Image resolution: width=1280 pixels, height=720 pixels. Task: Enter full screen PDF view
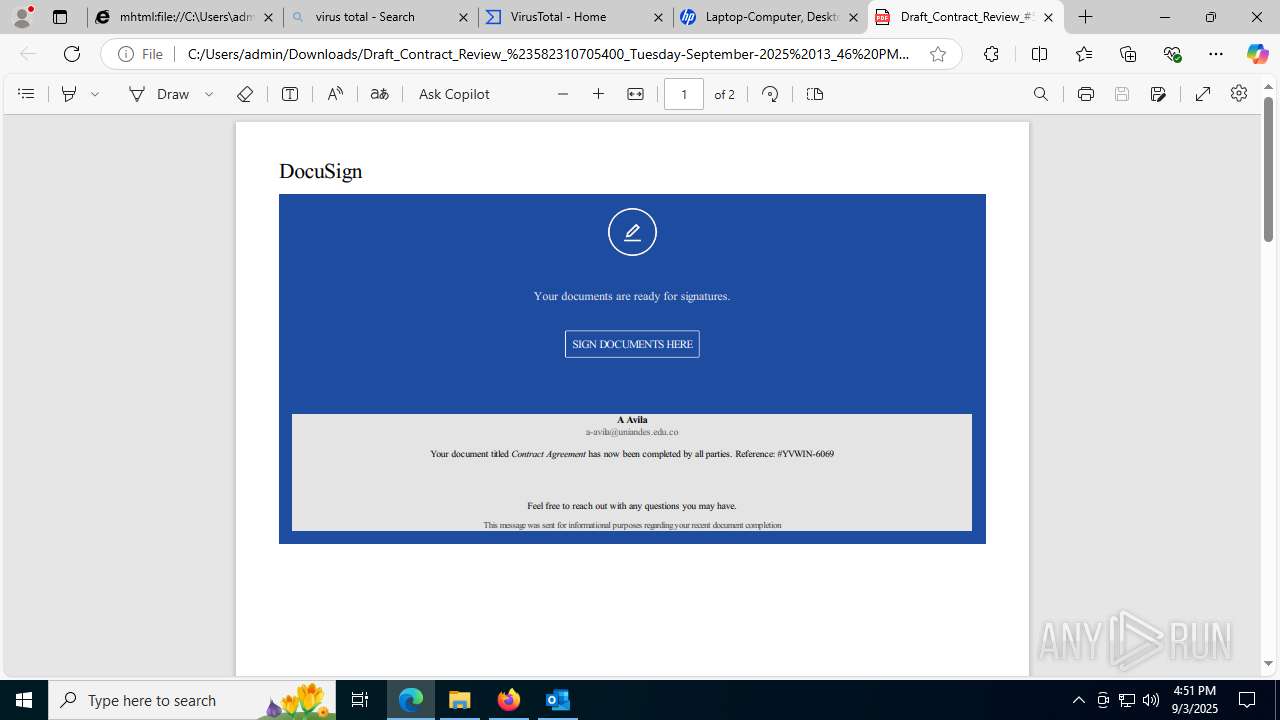click(x=1203, y=94)
